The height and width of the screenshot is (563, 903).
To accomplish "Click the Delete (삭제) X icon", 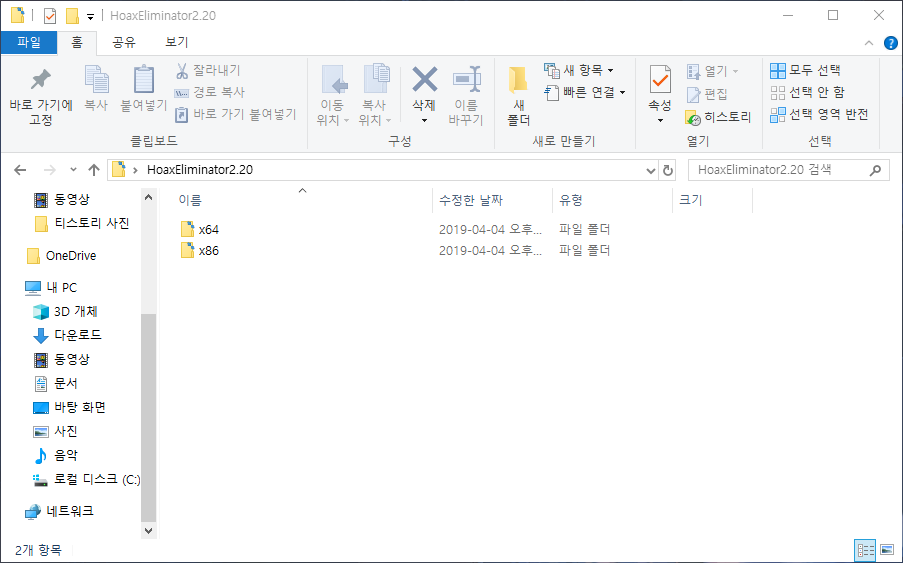I will 424,79.
